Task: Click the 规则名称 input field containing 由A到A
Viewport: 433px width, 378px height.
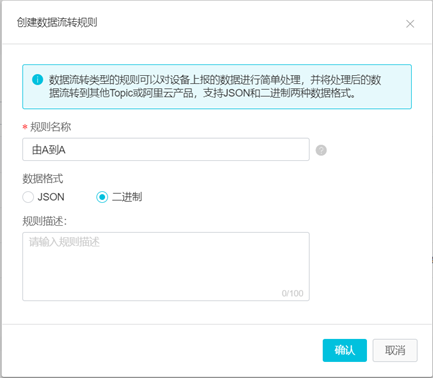Action: (166, 149)
